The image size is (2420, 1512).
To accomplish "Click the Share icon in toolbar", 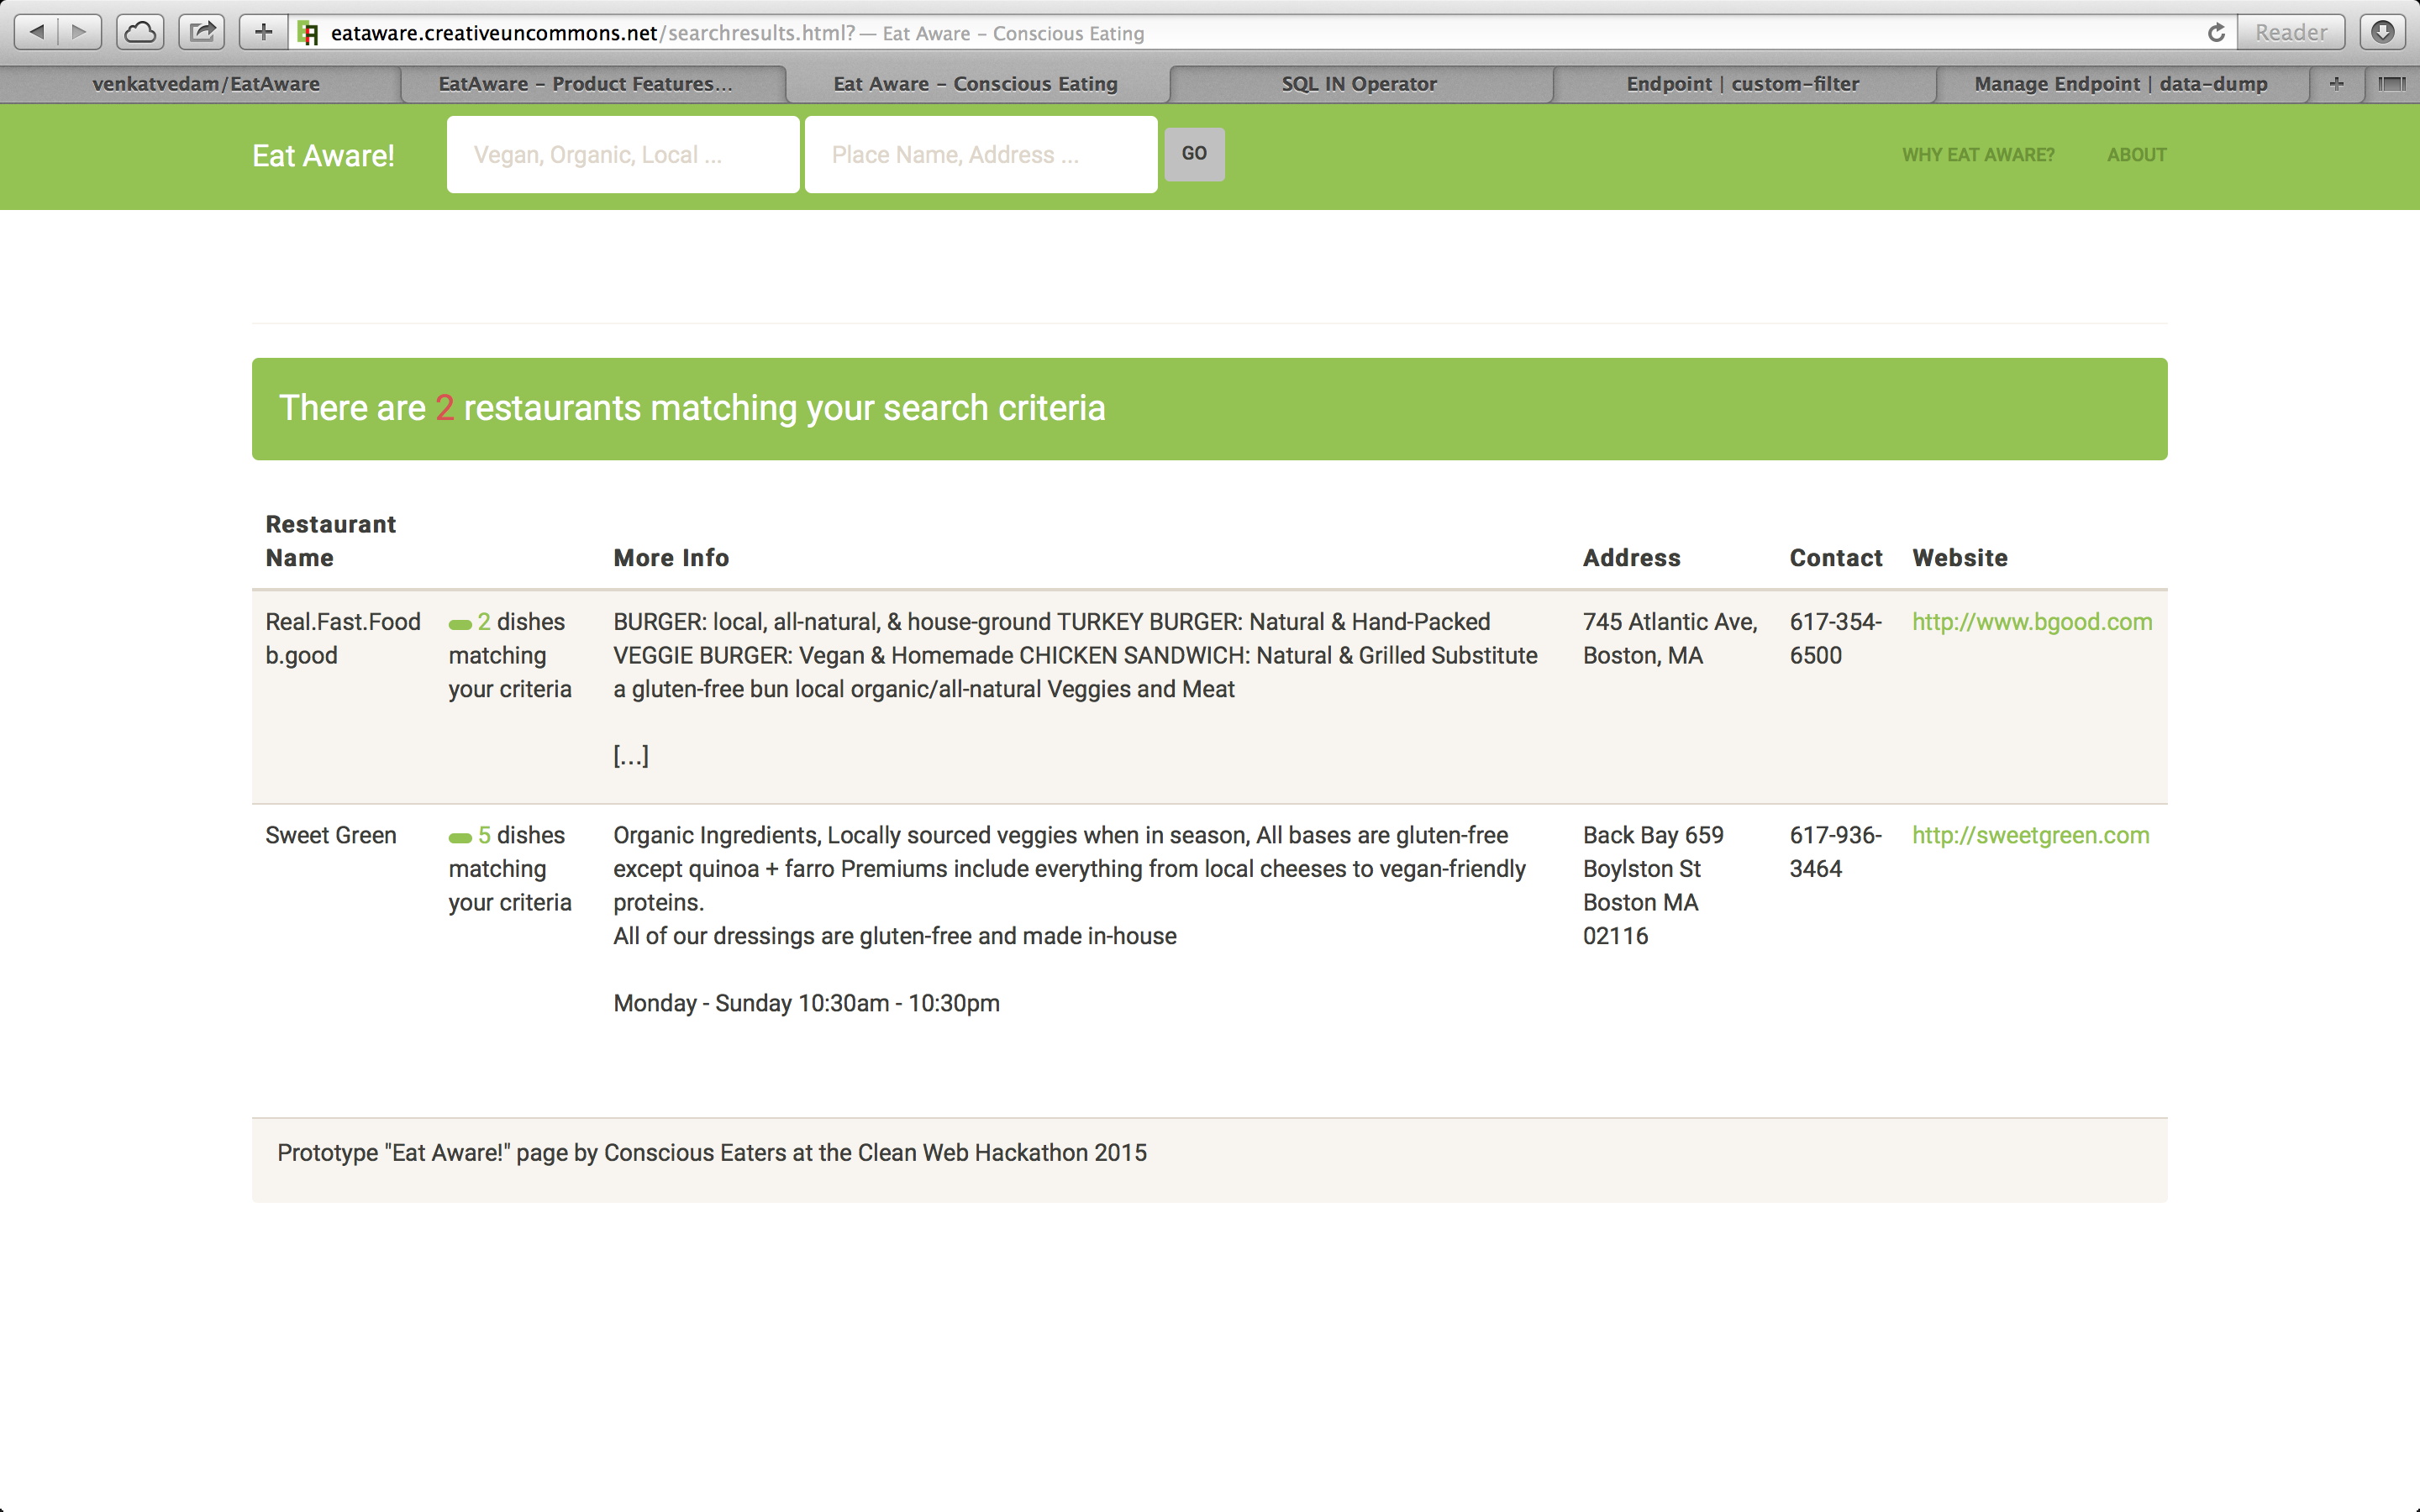I will click(202, 32).
